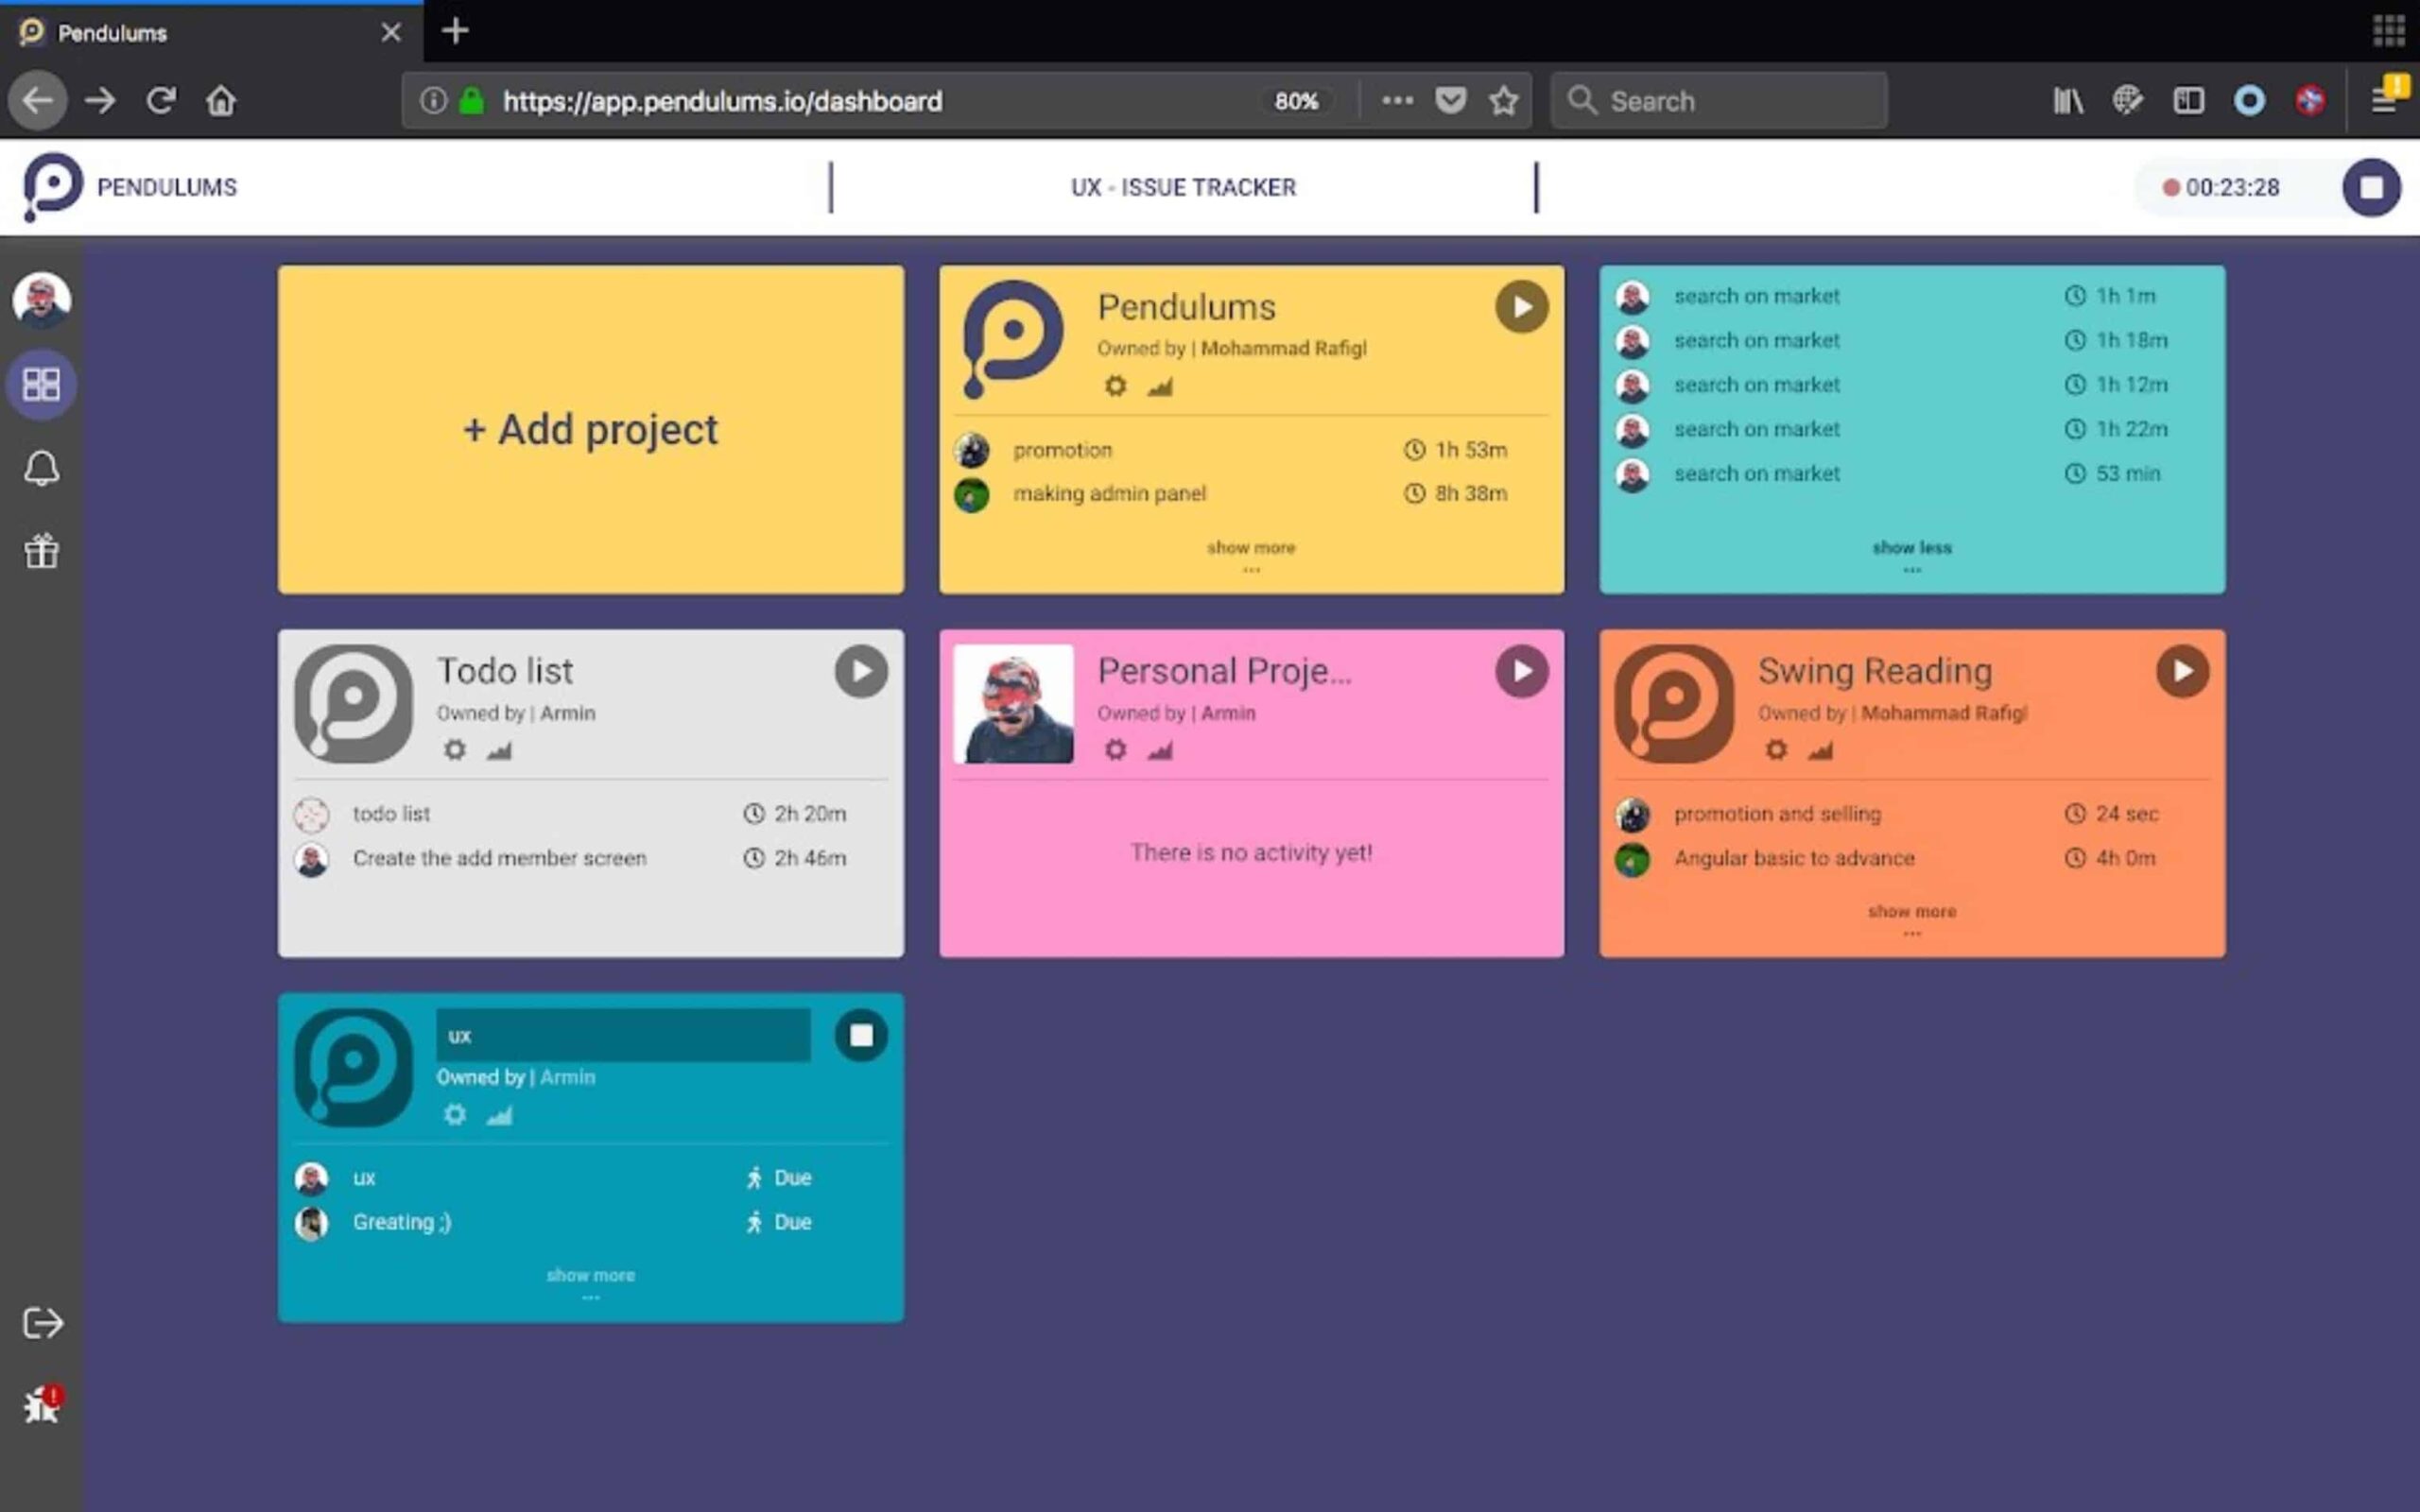The image size is (2420, 1512).
Task: Start timer on Pendulums project
Action: coord(1522,307)
